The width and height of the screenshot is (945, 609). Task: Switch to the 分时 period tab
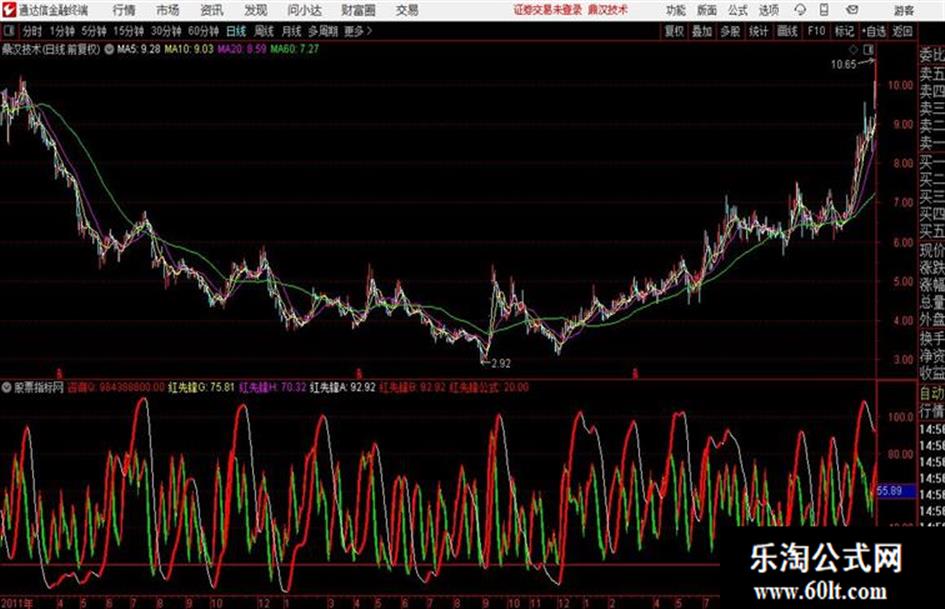click(x=32, y=31)
